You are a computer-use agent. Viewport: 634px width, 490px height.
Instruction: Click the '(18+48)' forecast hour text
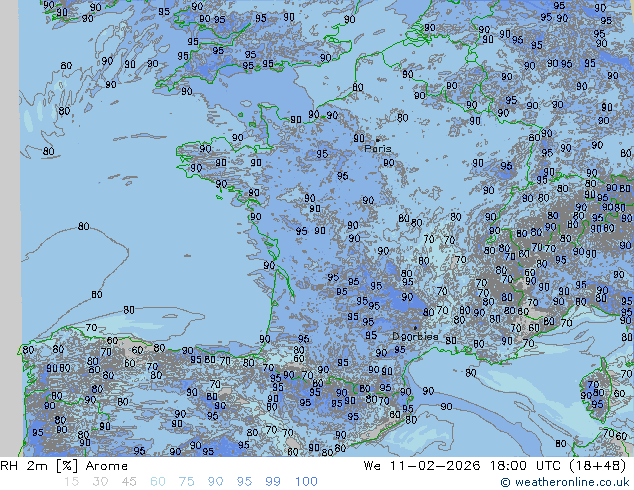(x=598, y=466)
